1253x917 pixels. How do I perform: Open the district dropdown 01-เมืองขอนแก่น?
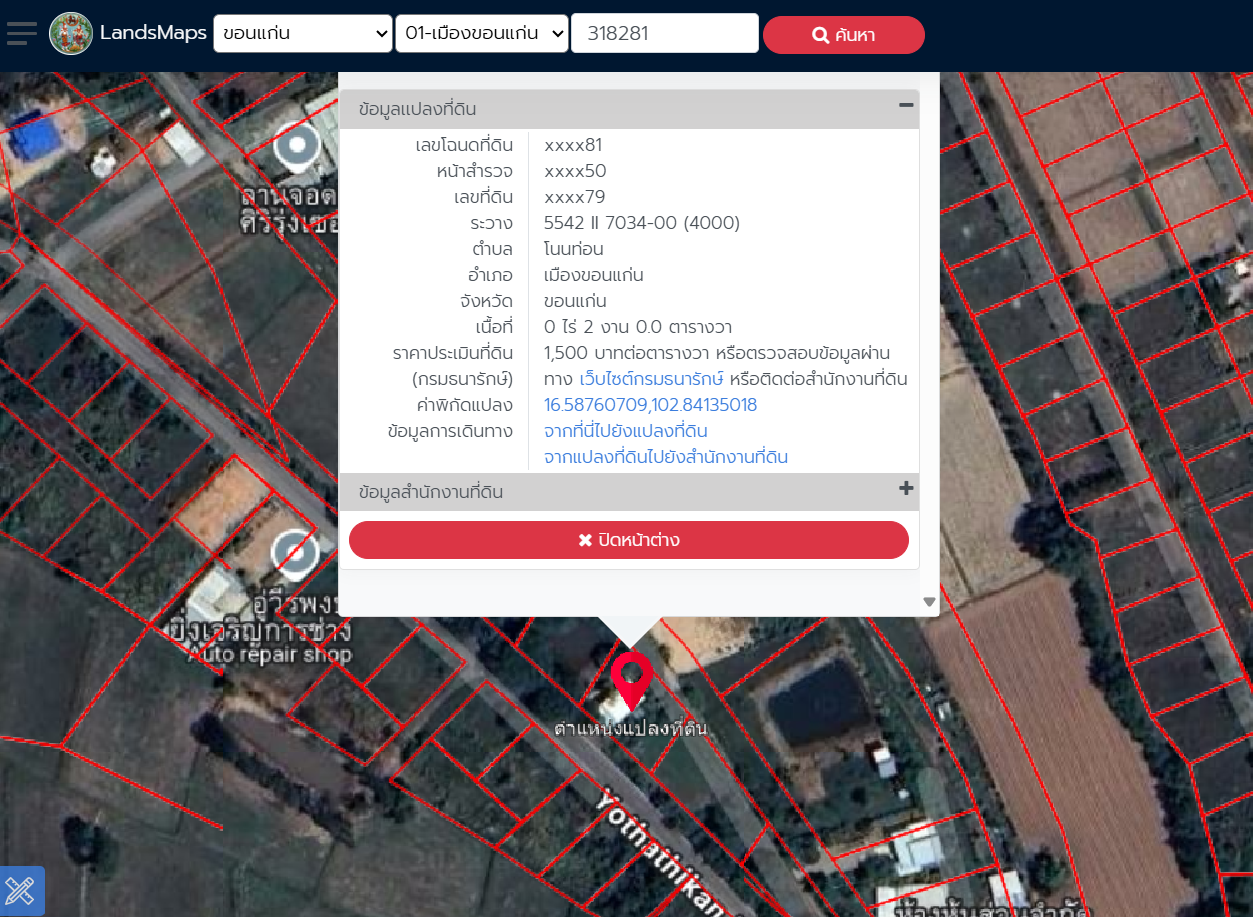coord(482,33)
